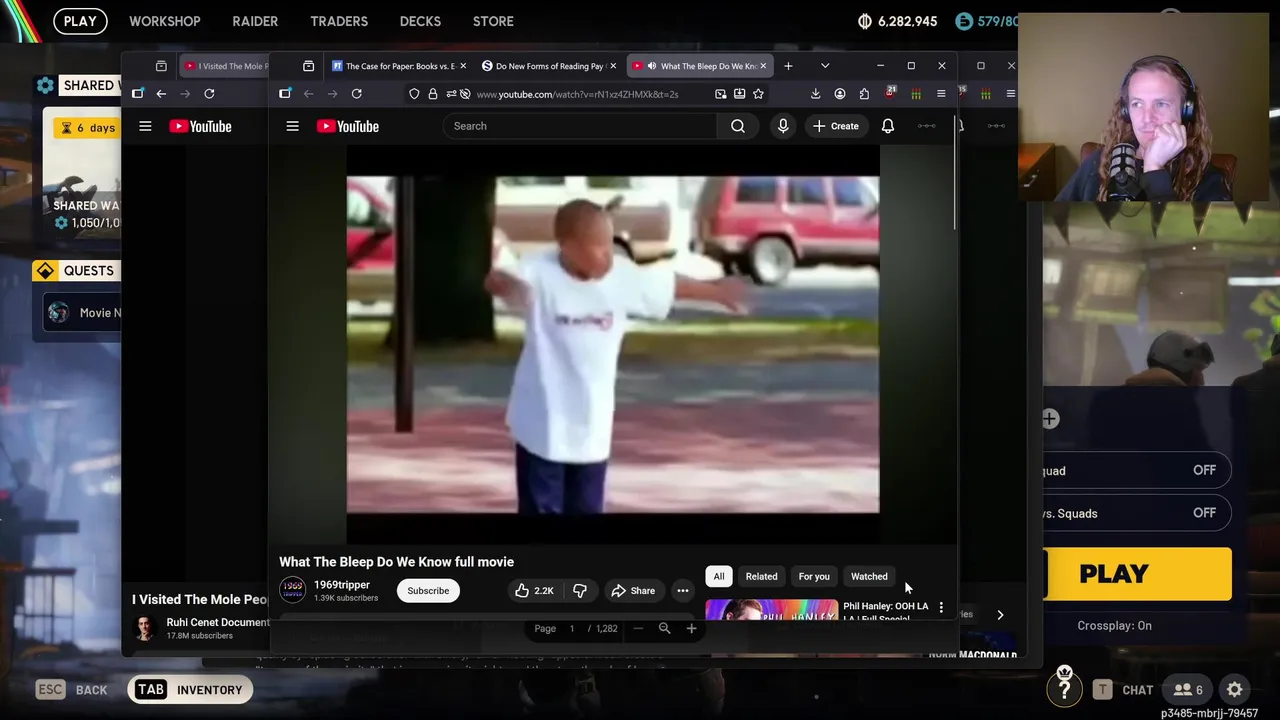The image size is (1280, 720).
Task: Select the Watched filter chip
Action: click(x=869, y=576)
